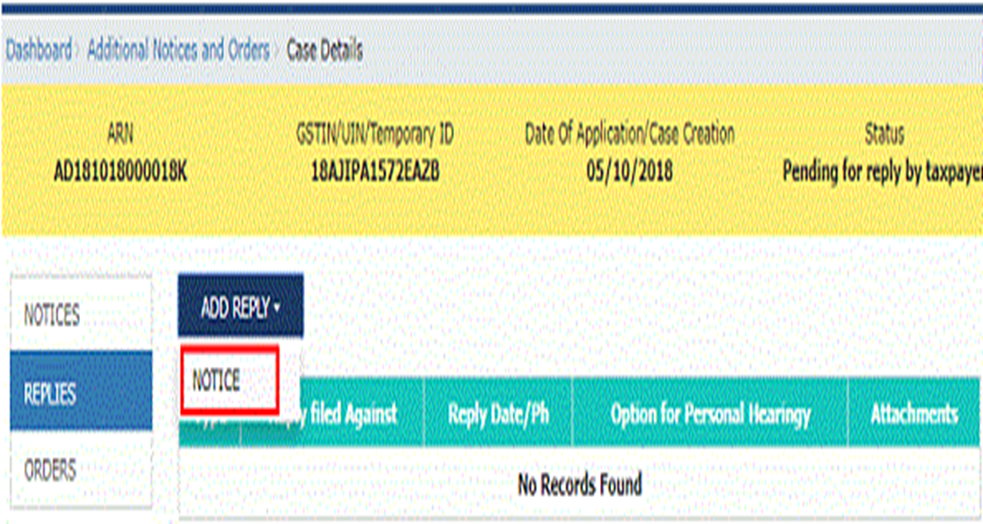Click the No Records Found table row

click(x=579, y=485)
